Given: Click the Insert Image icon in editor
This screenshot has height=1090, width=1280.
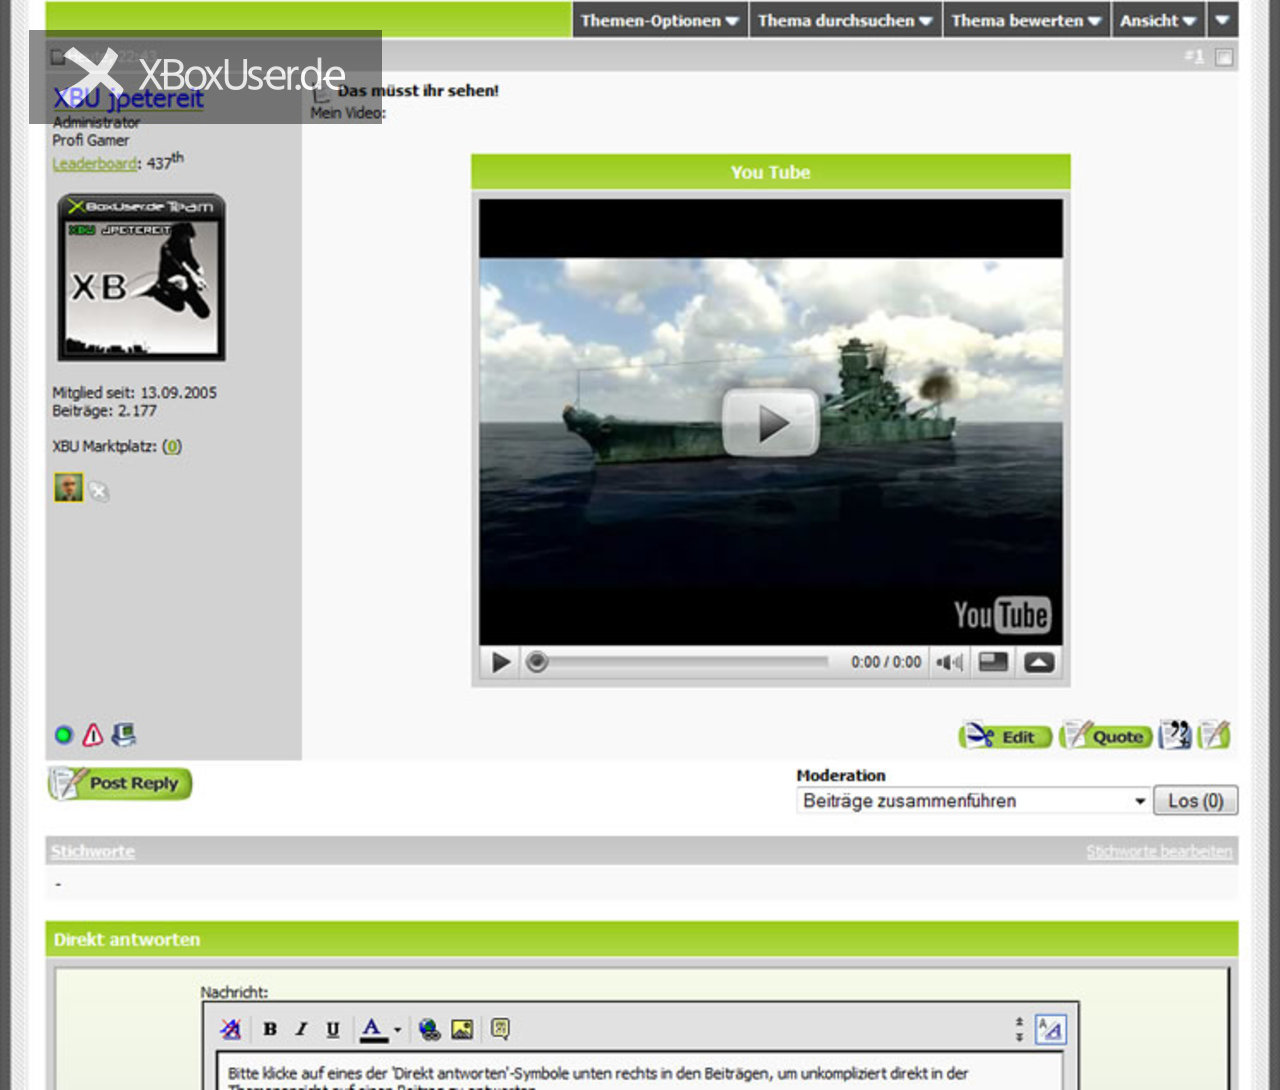Looking at the screenshot, I should [x=462, y=1029].
